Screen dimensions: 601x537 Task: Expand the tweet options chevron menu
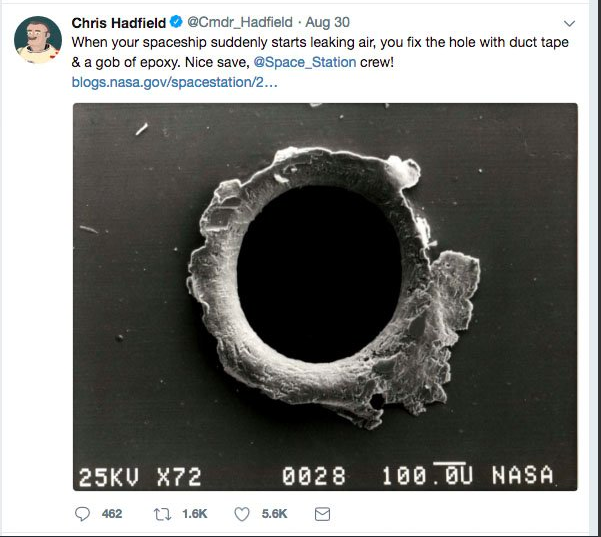(x=570, y=24)
